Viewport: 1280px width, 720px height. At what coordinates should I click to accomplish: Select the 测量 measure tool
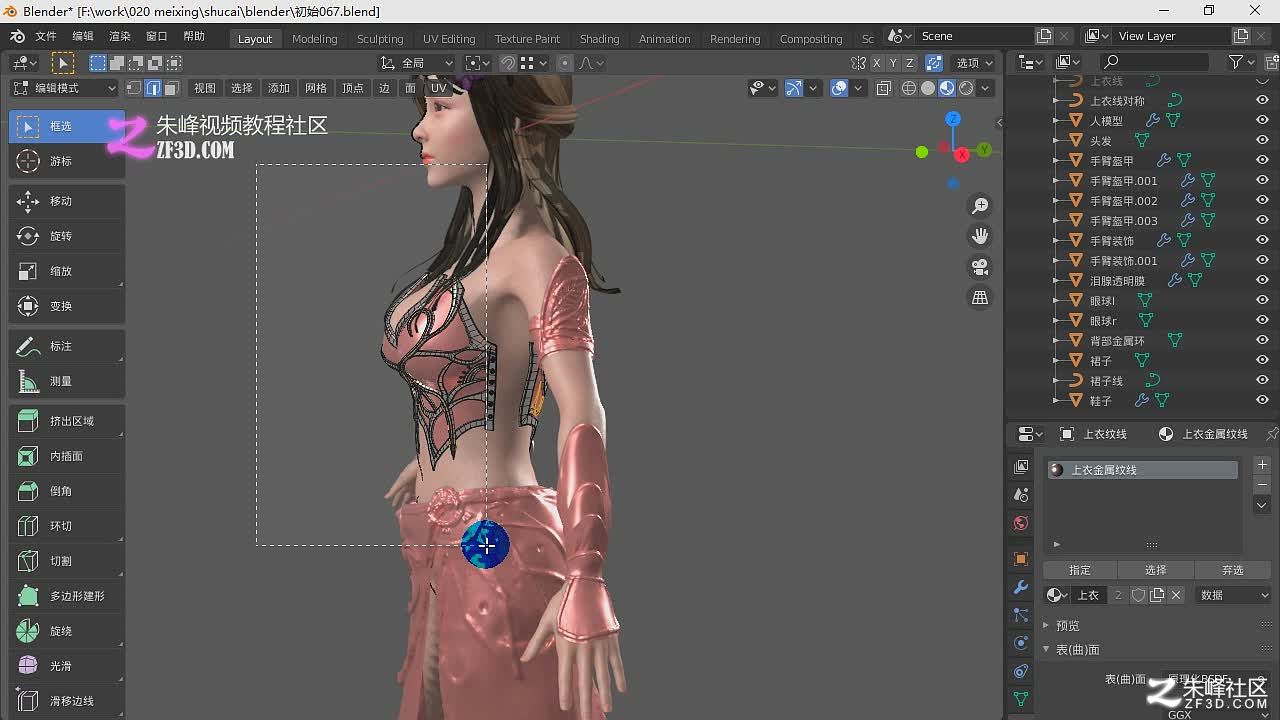point(67,381)
